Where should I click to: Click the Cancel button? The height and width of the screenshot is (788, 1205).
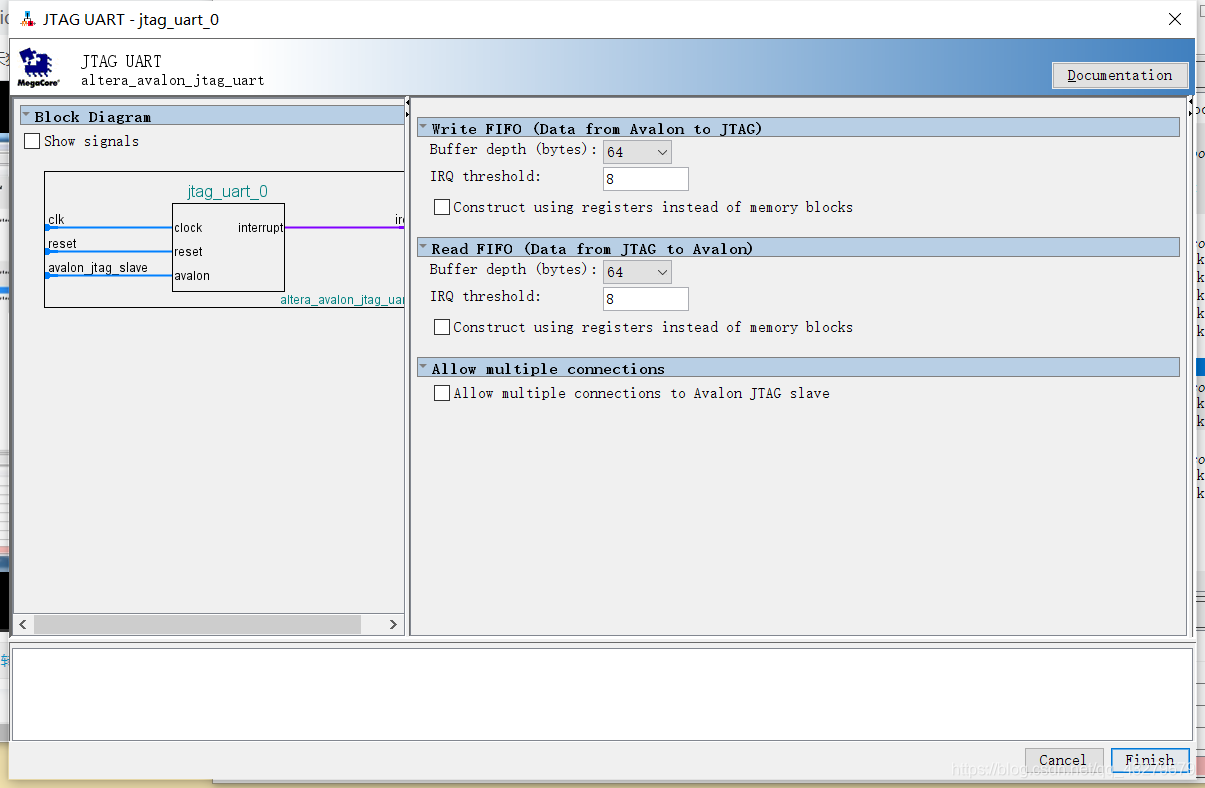coord(1063,760)
